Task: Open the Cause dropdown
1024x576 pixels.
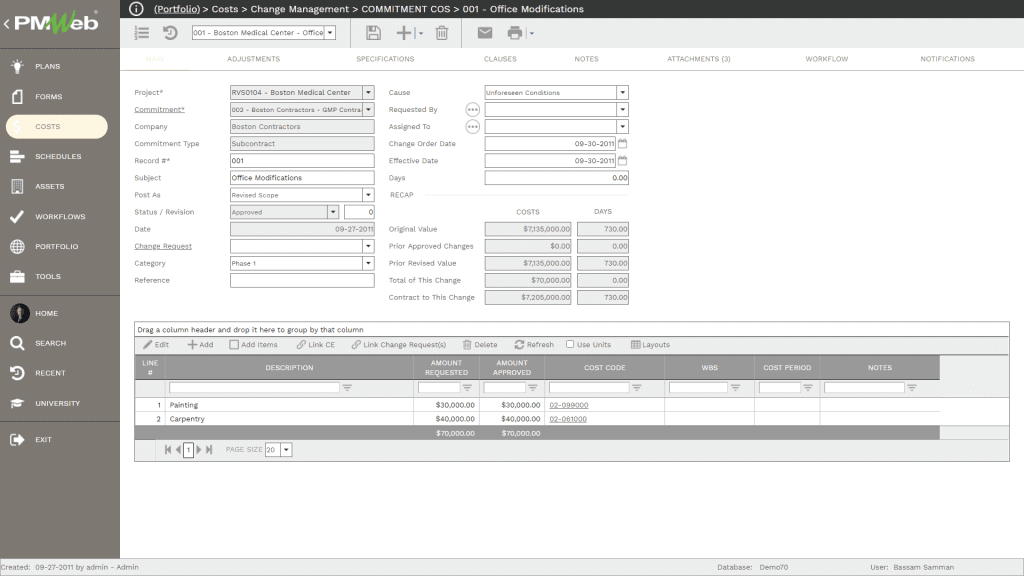Action: (623, 92)
